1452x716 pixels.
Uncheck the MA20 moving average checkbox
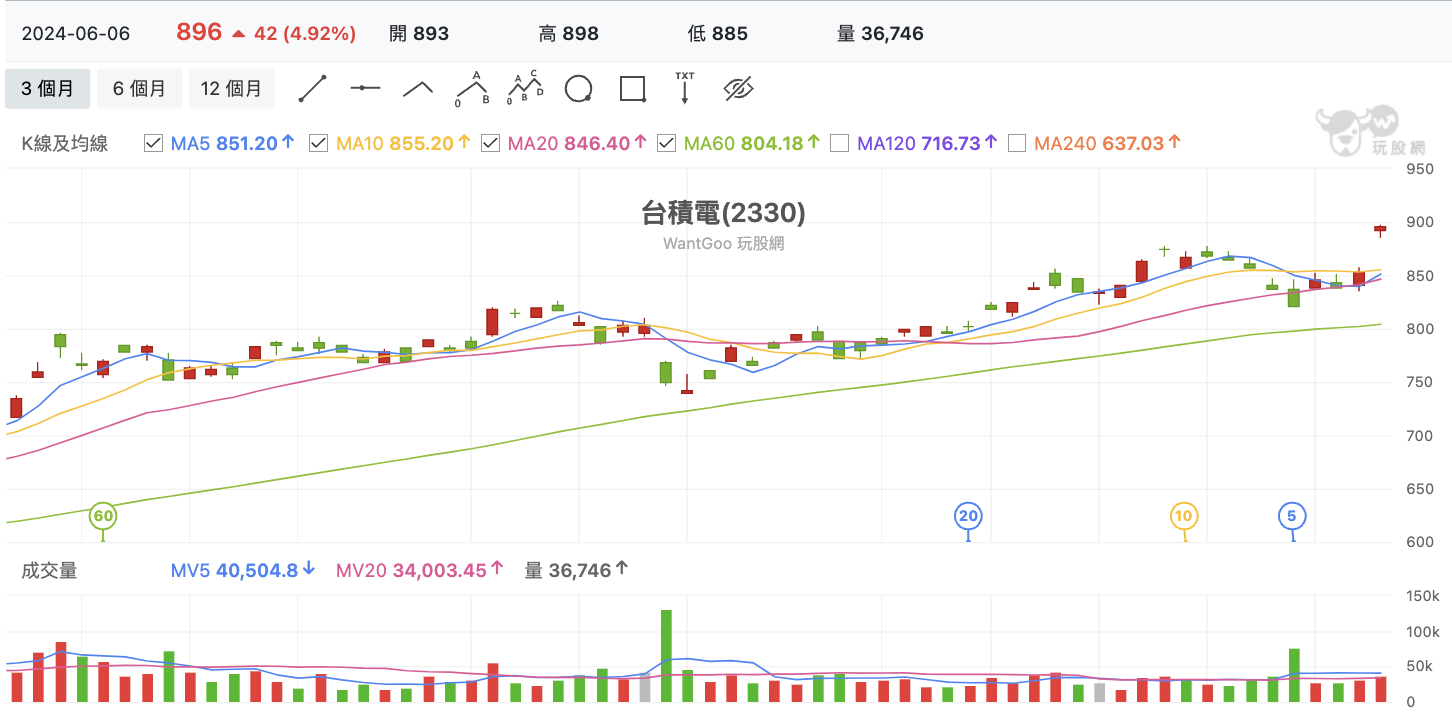(x=490, y=143)
